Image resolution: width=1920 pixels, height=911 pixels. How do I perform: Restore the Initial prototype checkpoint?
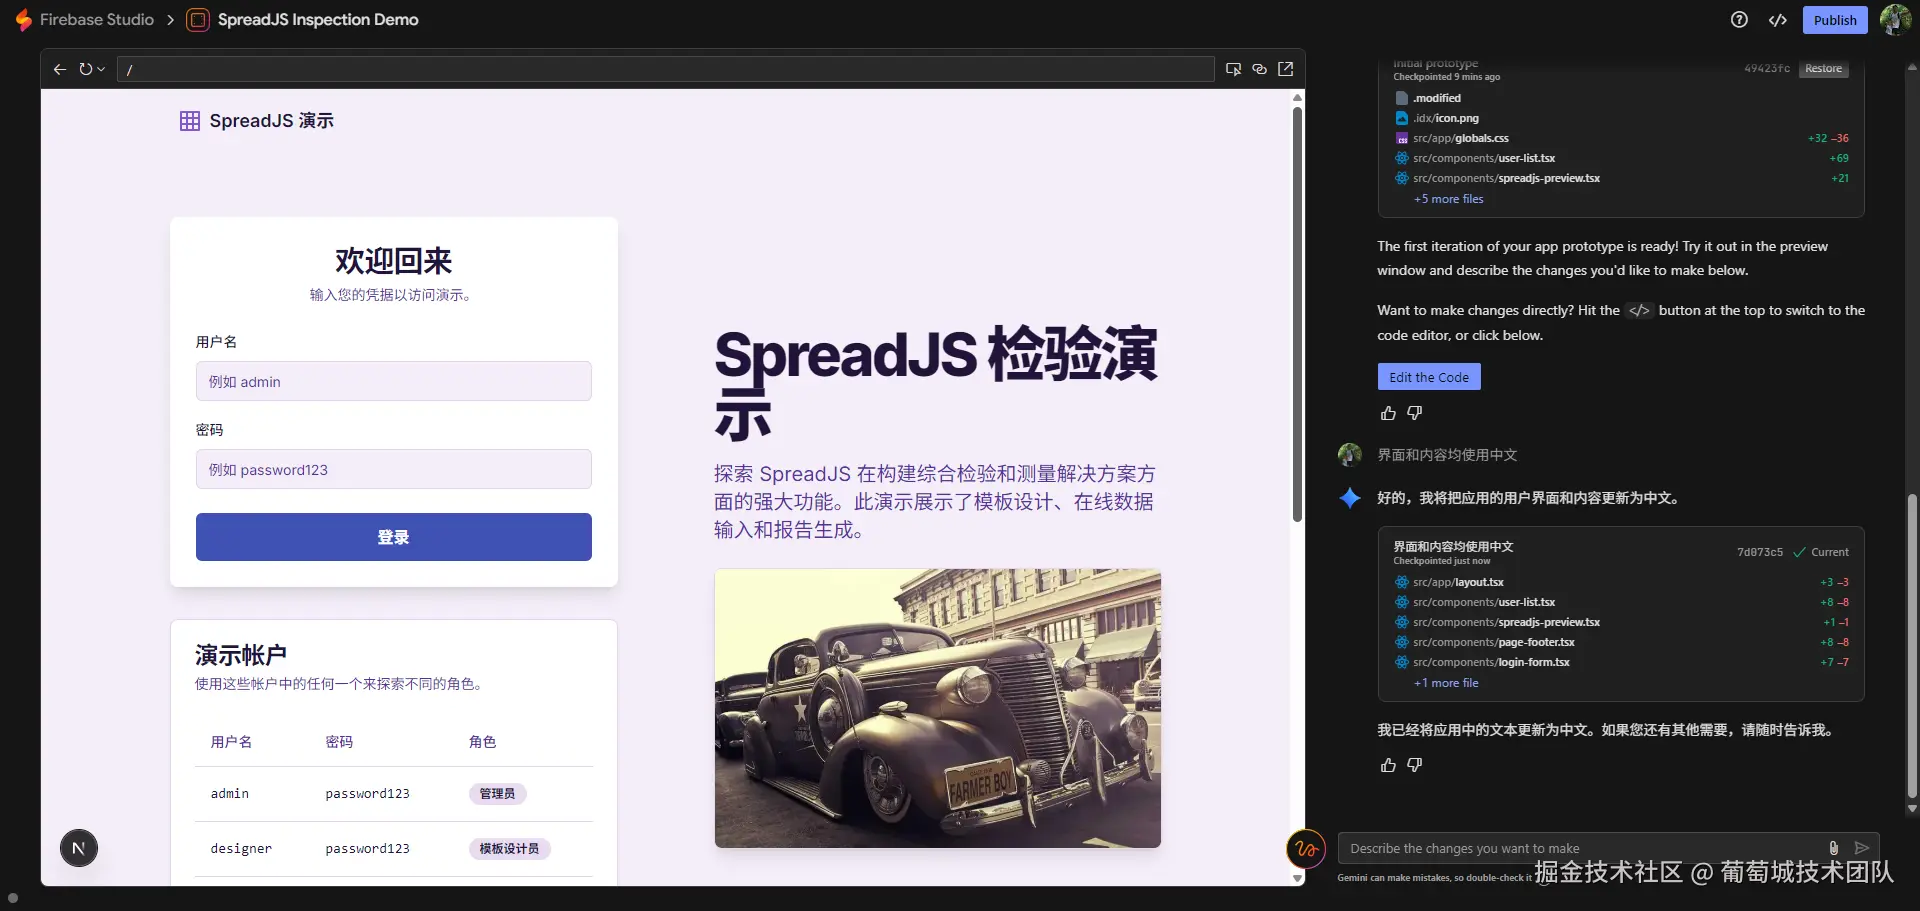click(x=1824, y=69)
